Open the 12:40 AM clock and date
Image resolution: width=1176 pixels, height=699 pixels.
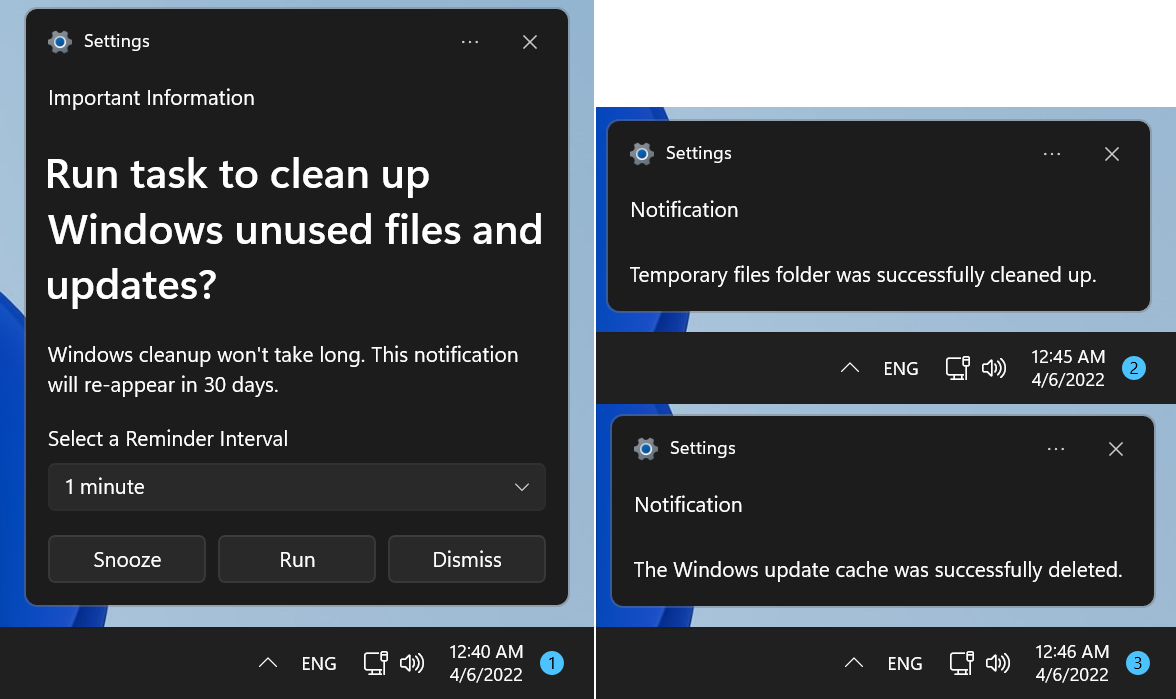click(x=486, y=663)
